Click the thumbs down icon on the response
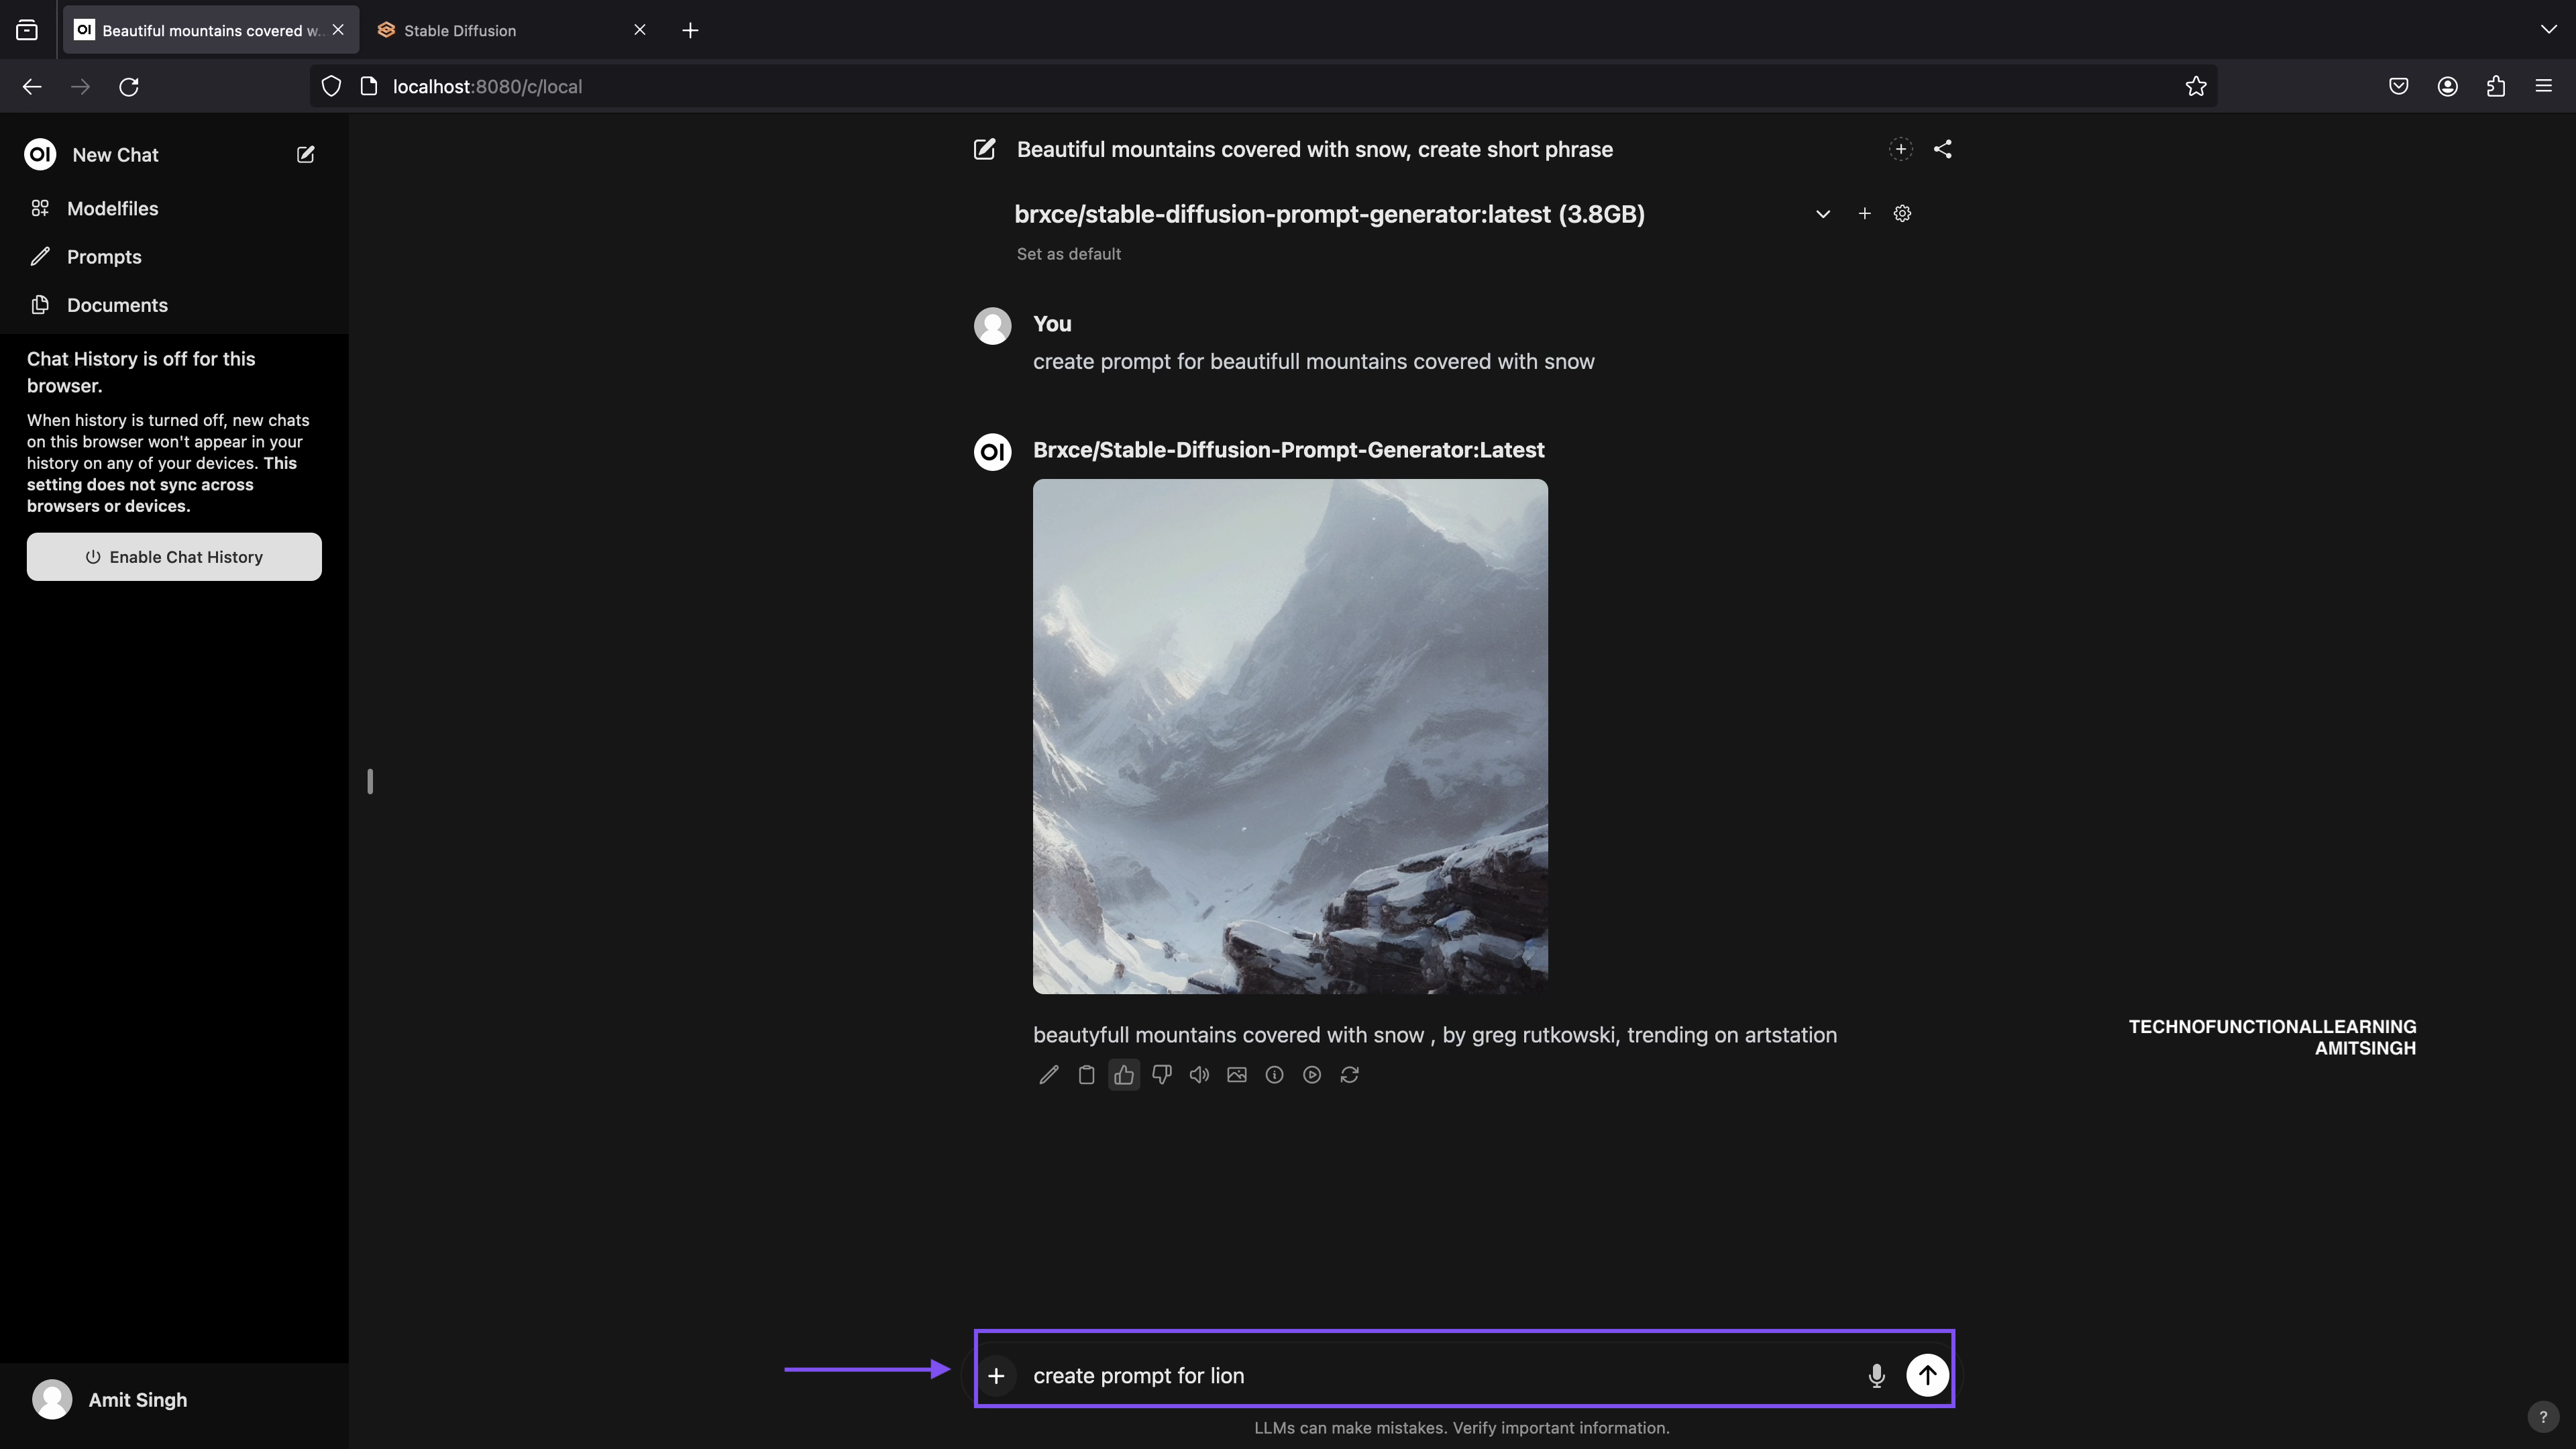 click(1161, 1075)
